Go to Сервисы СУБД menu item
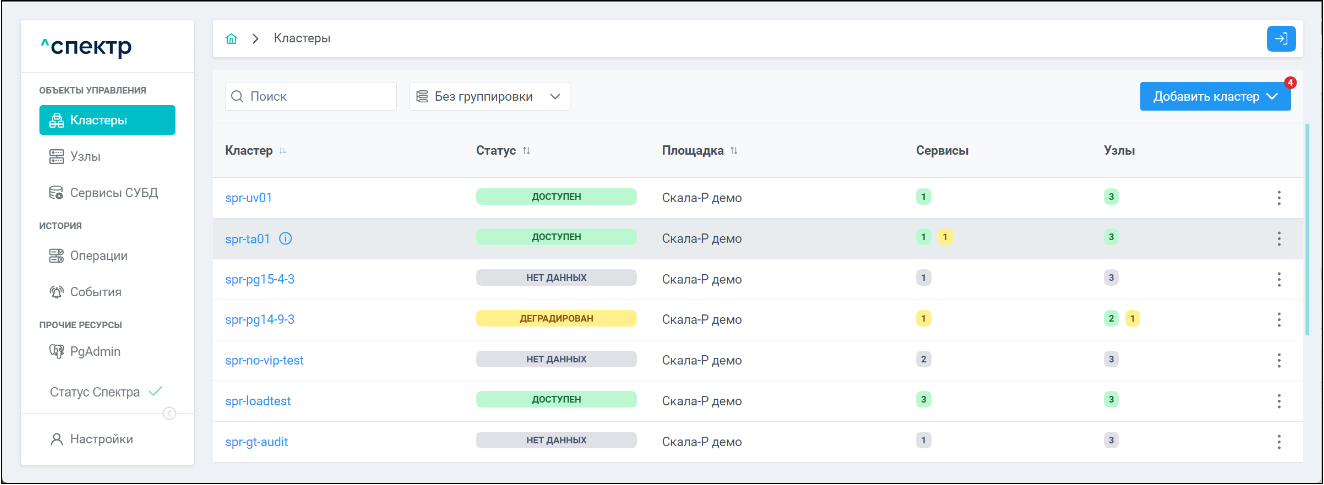 click(113, 193)
